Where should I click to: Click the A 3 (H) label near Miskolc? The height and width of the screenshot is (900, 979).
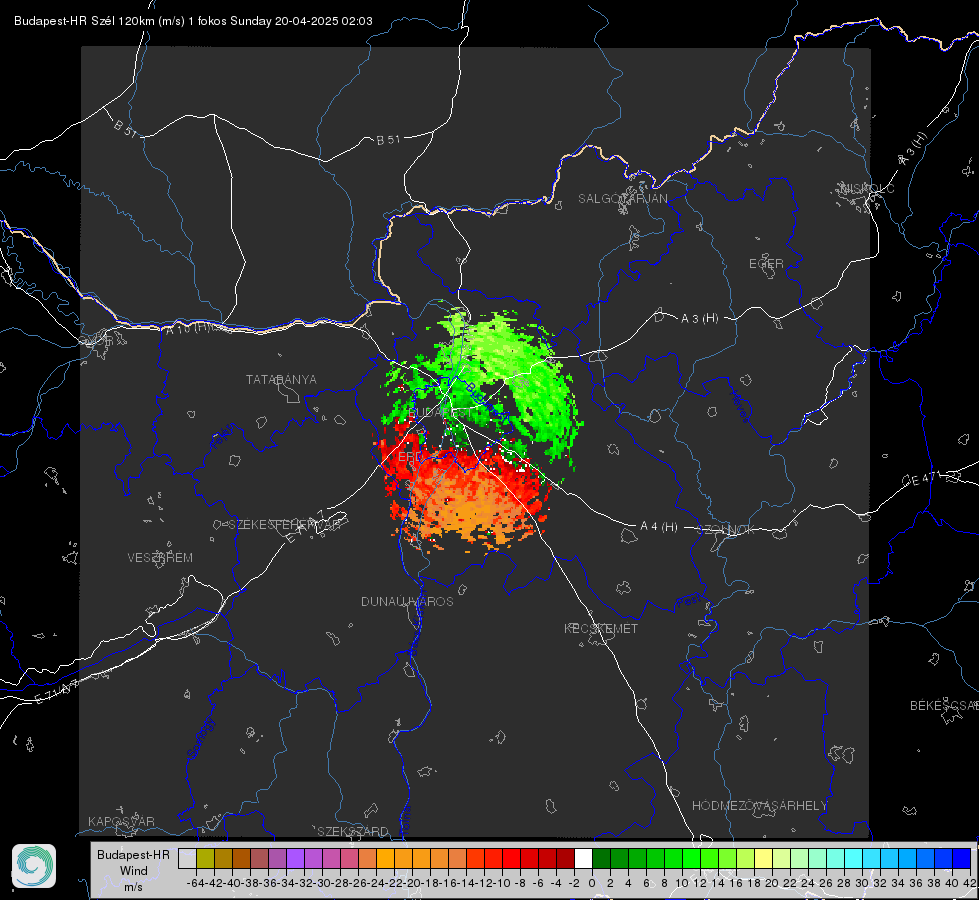coord(912,149)
